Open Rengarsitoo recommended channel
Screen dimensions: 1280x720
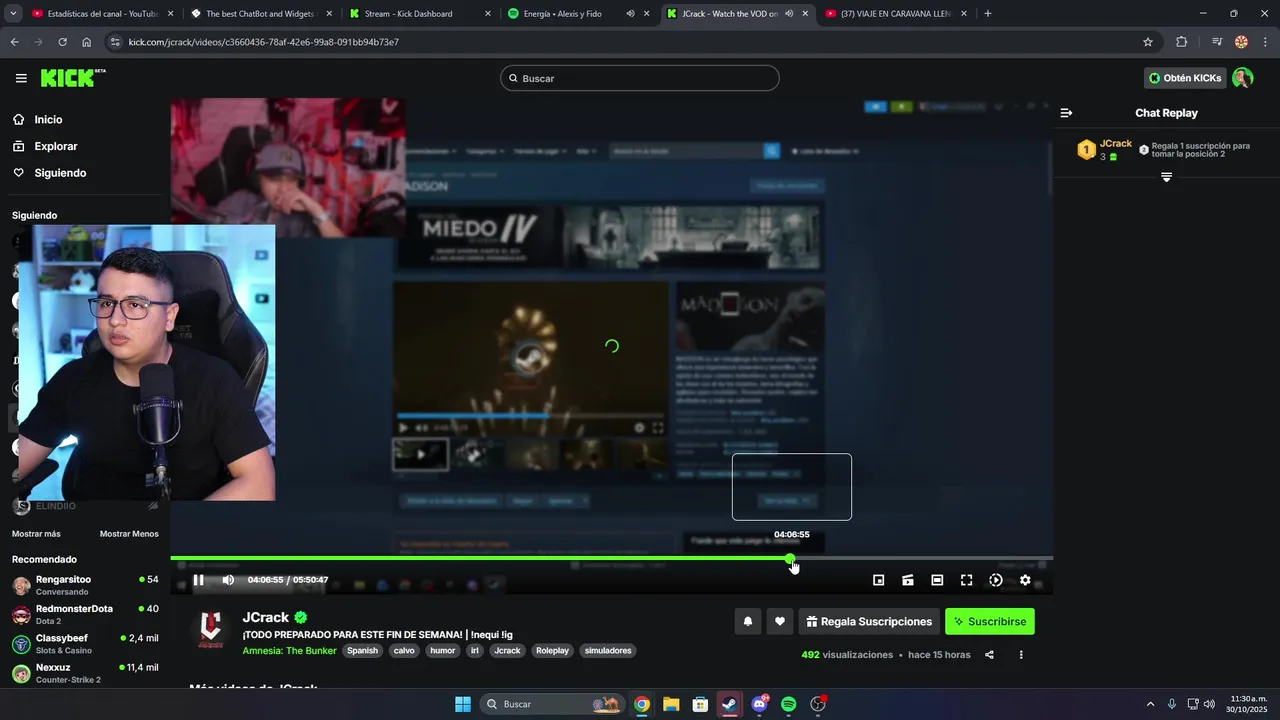[85, 585]
